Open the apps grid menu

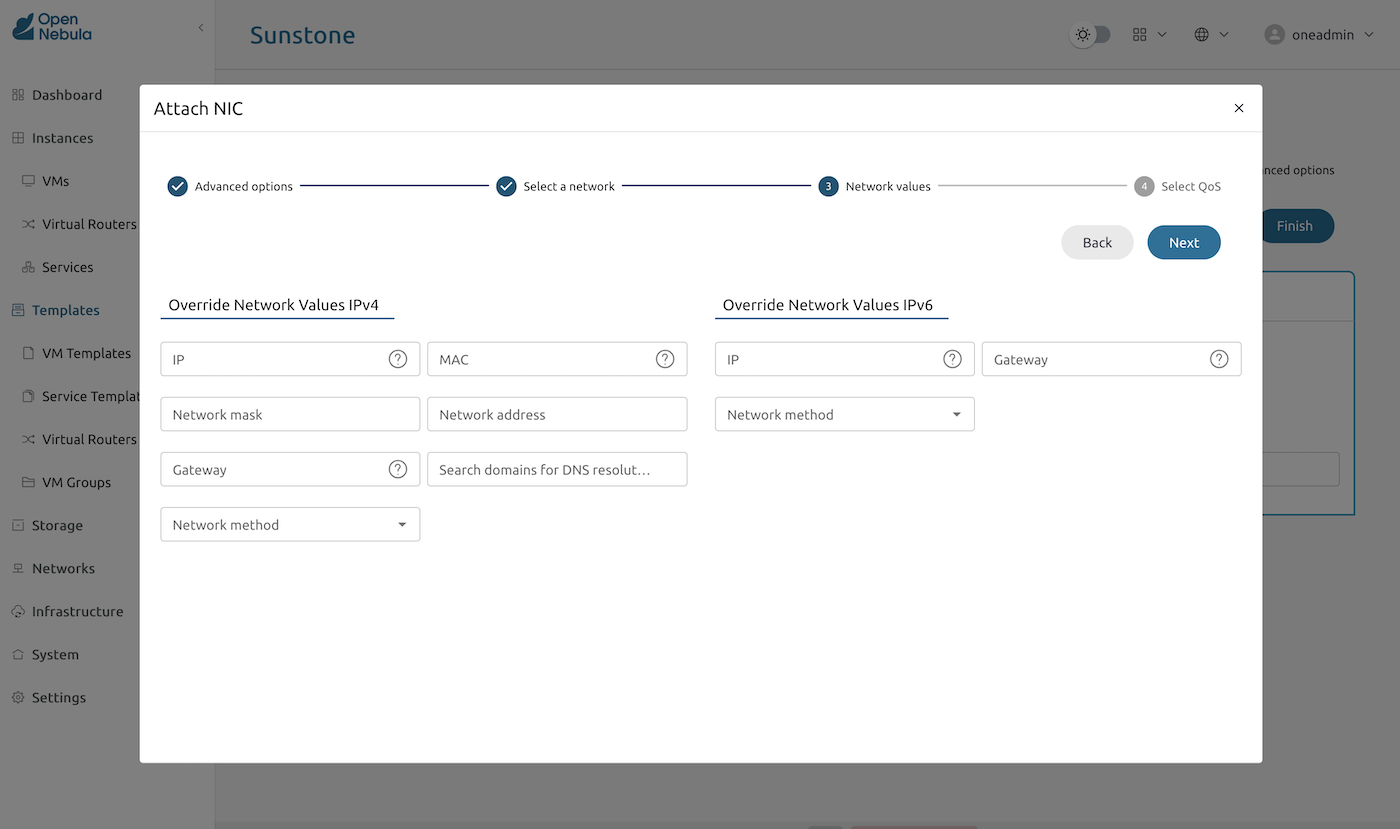(x=1148, y=33)
